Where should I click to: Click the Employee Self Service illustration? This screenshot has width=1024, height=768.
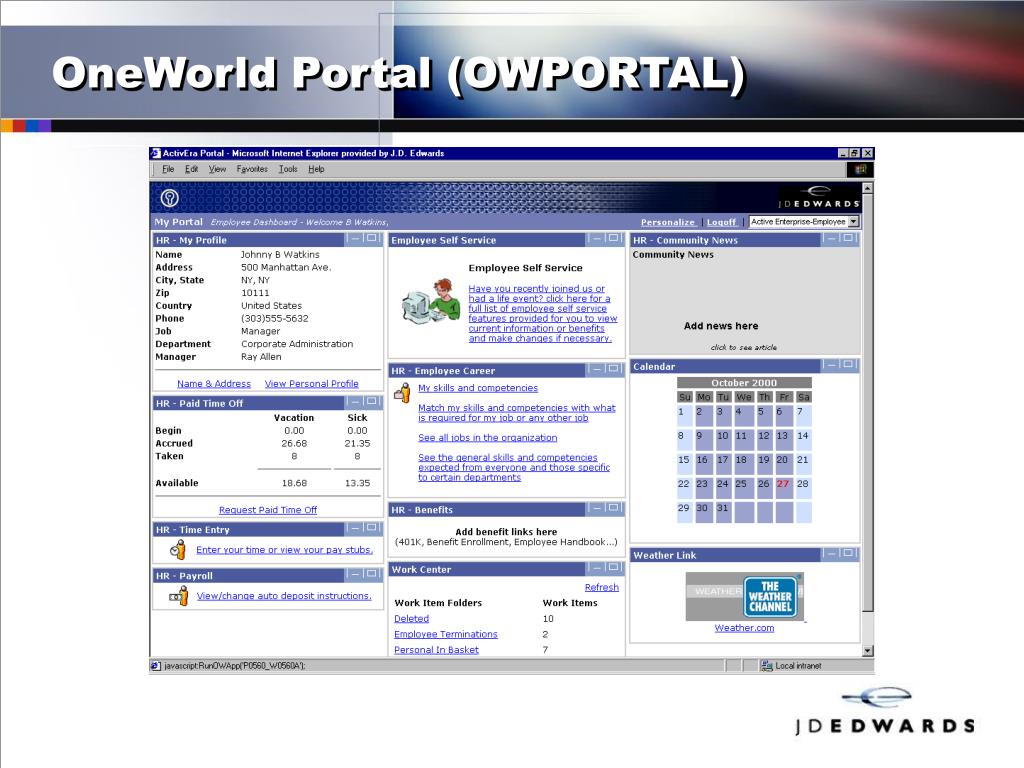click(x=431, y=300)
